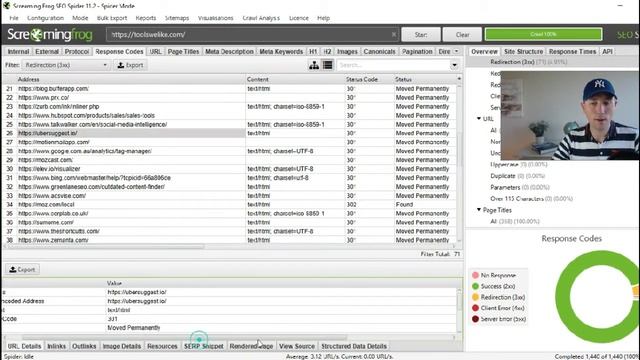Image resolution: width=640 pixels, height=360 pixels.
Task: Open the API tab
Action: click(x=607, y=51)
